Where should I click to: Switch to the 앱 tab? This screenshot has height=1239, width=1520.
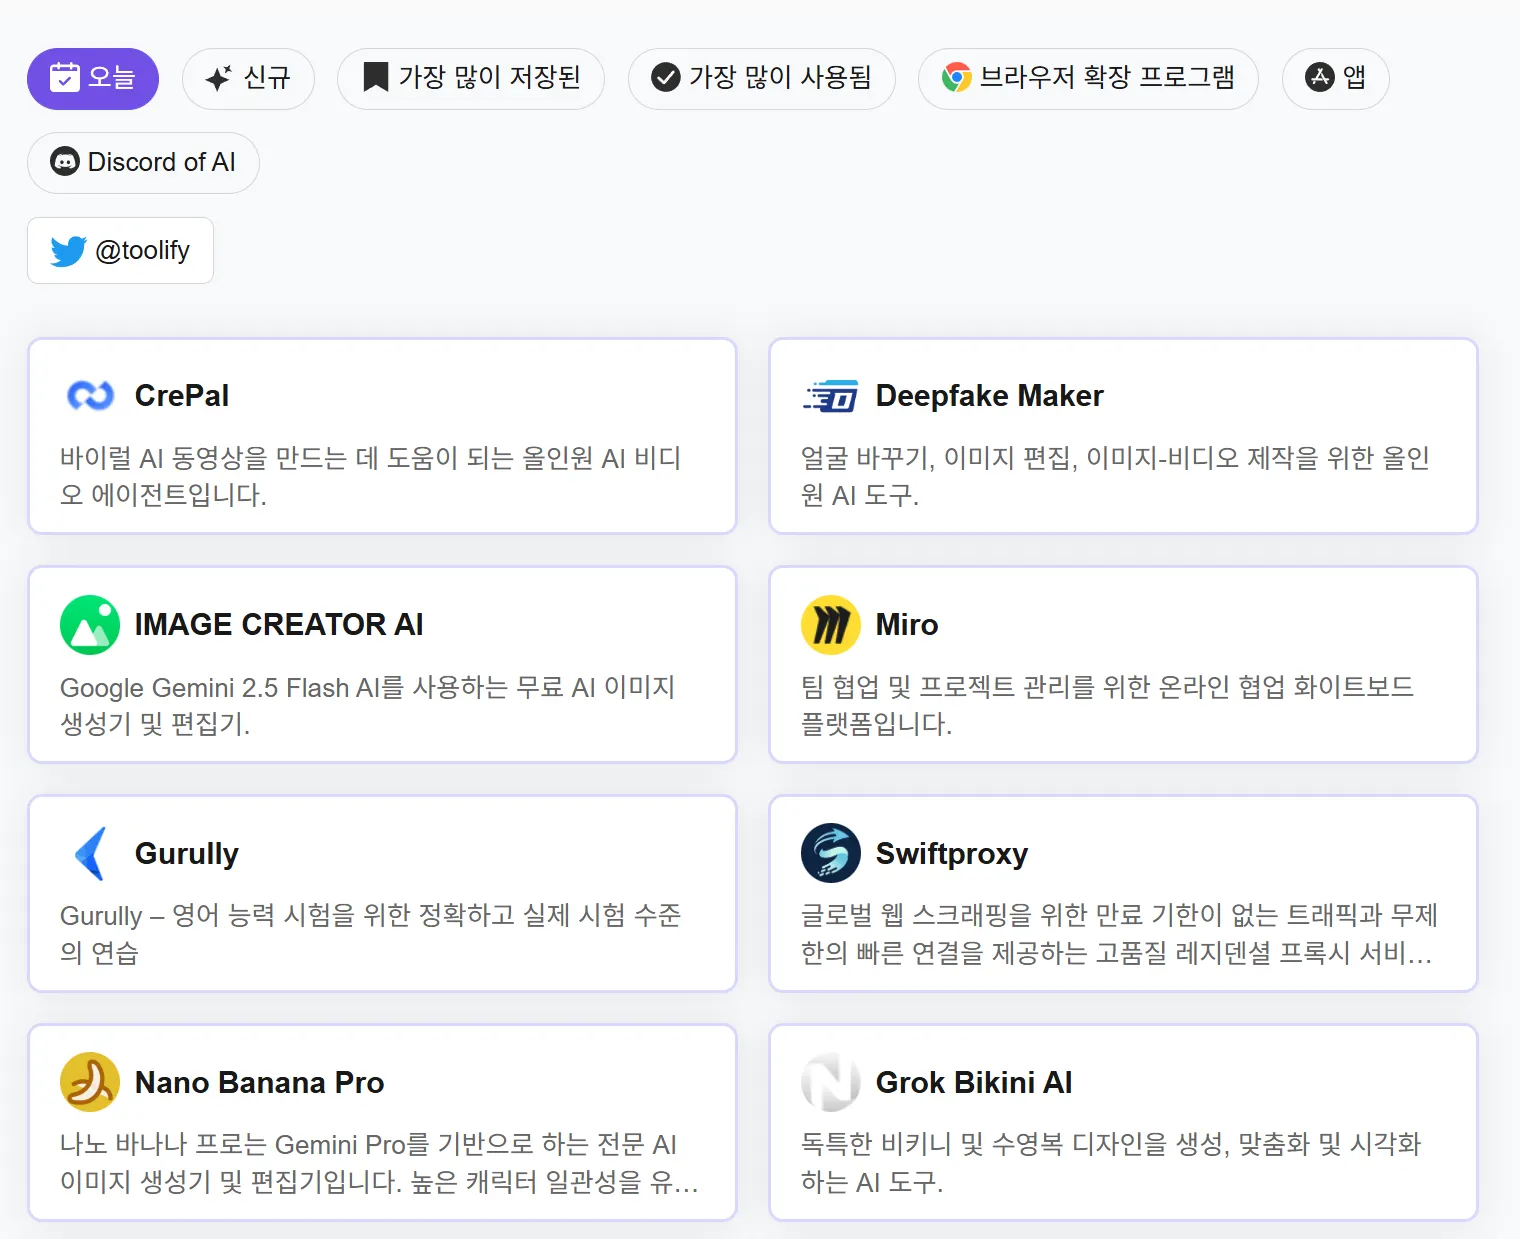pyautogui.click(x=1336, y=79)
